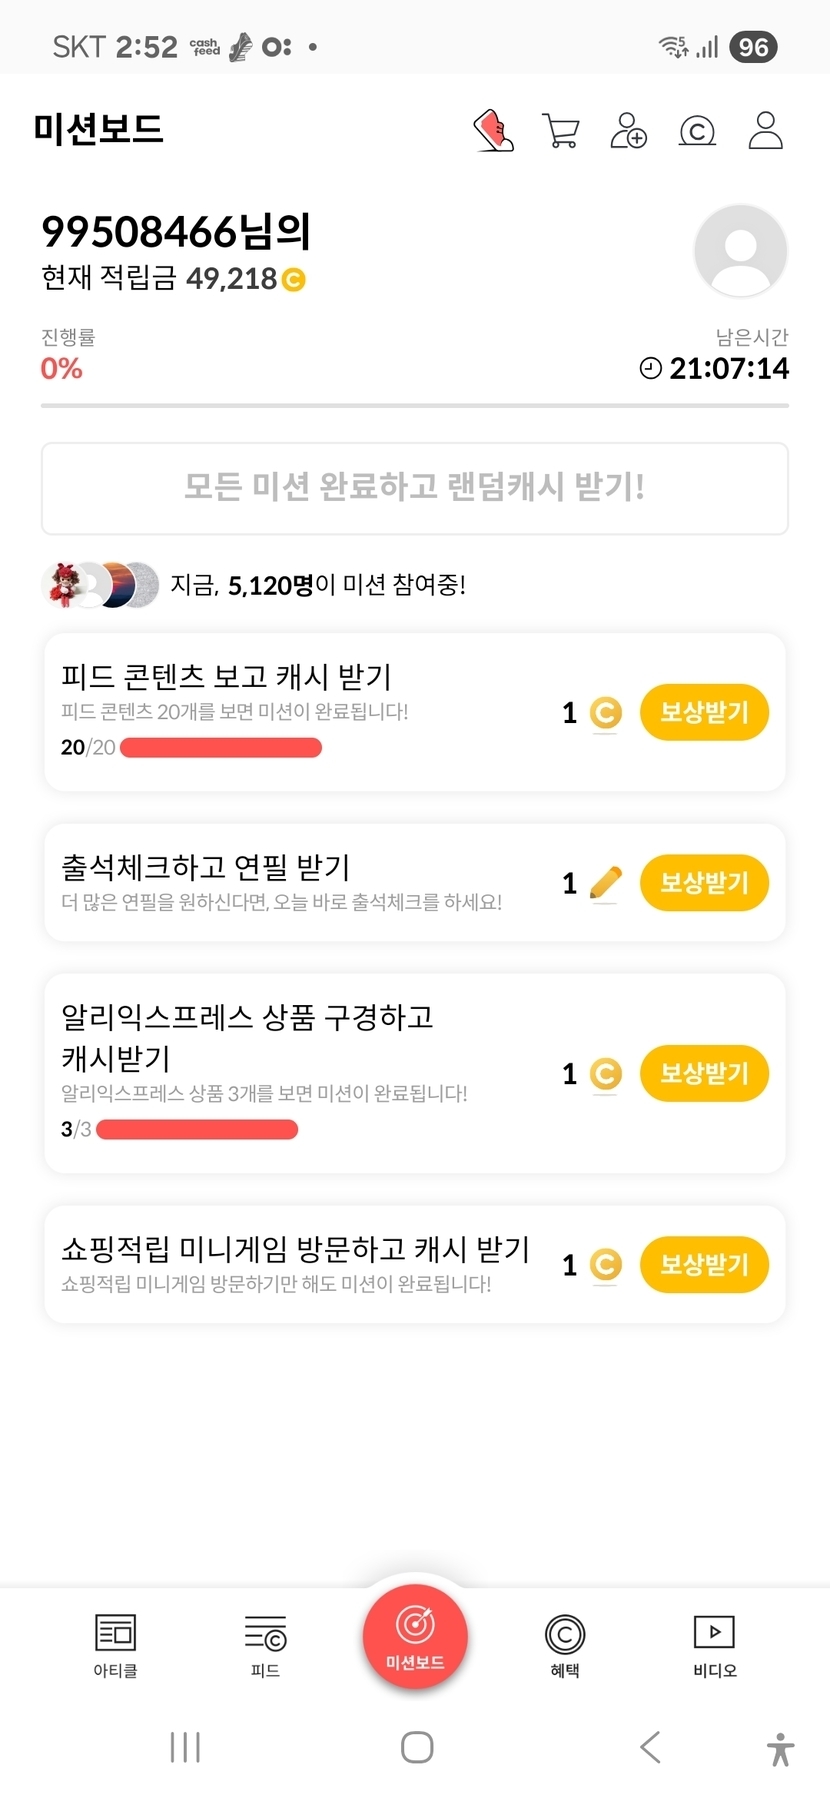Tap the red sneaker step-counter icon
The width and height of the screenshot is (830, 1798).
[493, 131]
